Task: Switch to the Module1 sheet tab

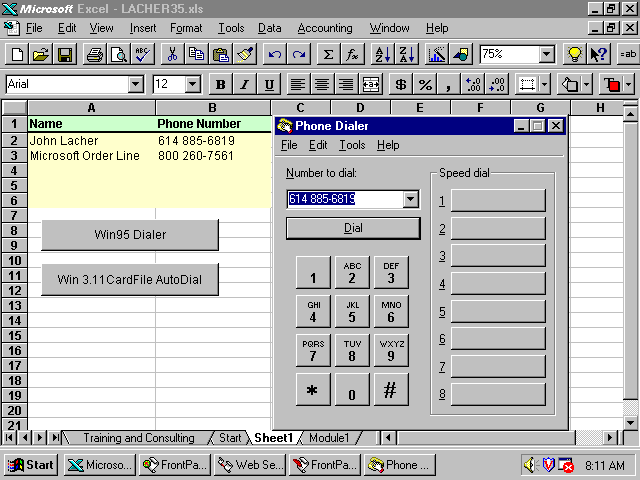Action: pyautogui.click(x=329, y=438)
